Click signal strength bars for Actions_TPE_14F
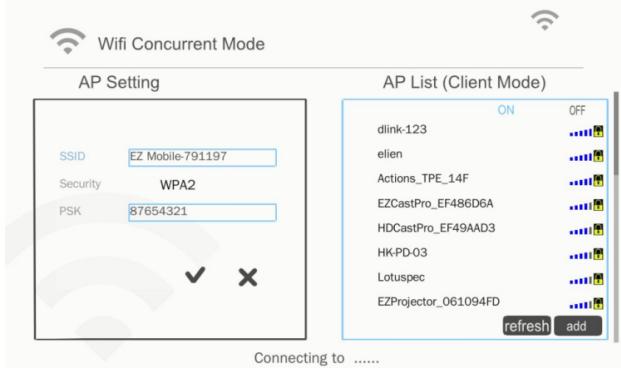Image resolution: width=621 pixels, height=368 pixels. (581, 181)
